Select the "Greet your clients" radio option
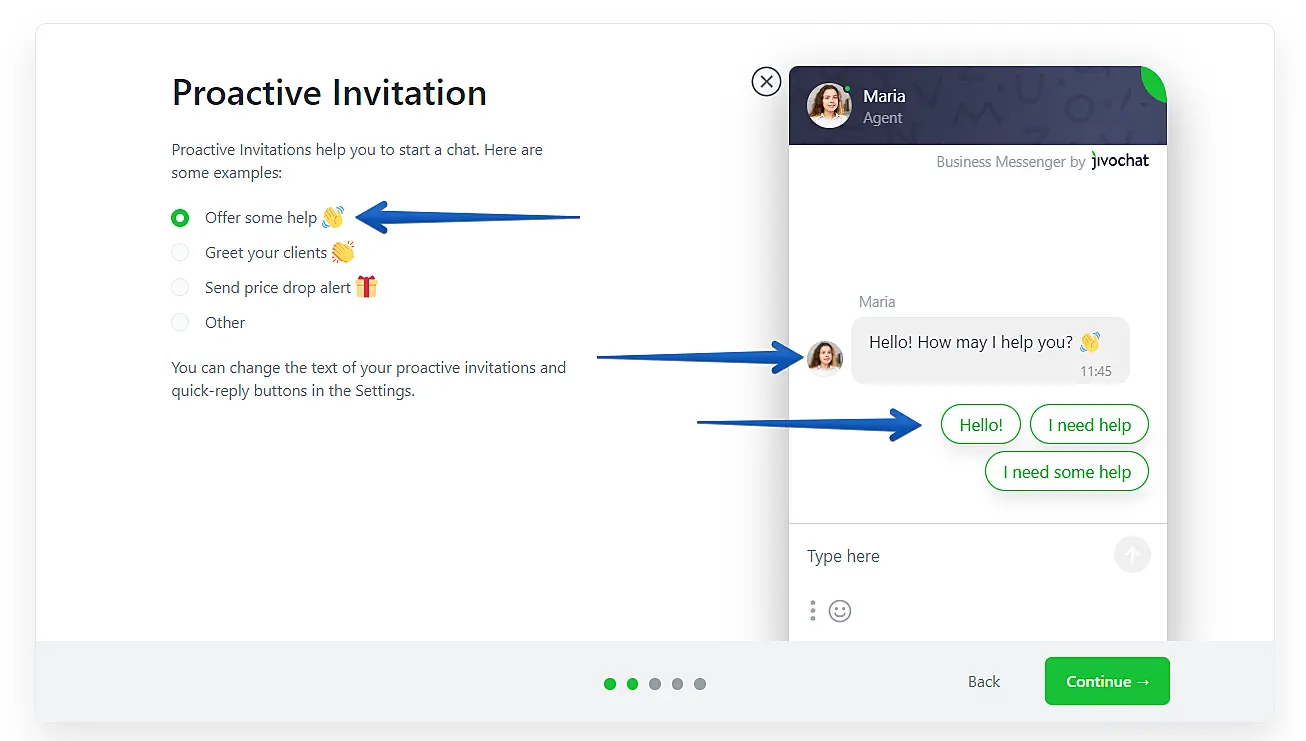1306x741 pixels. point(180,253)
